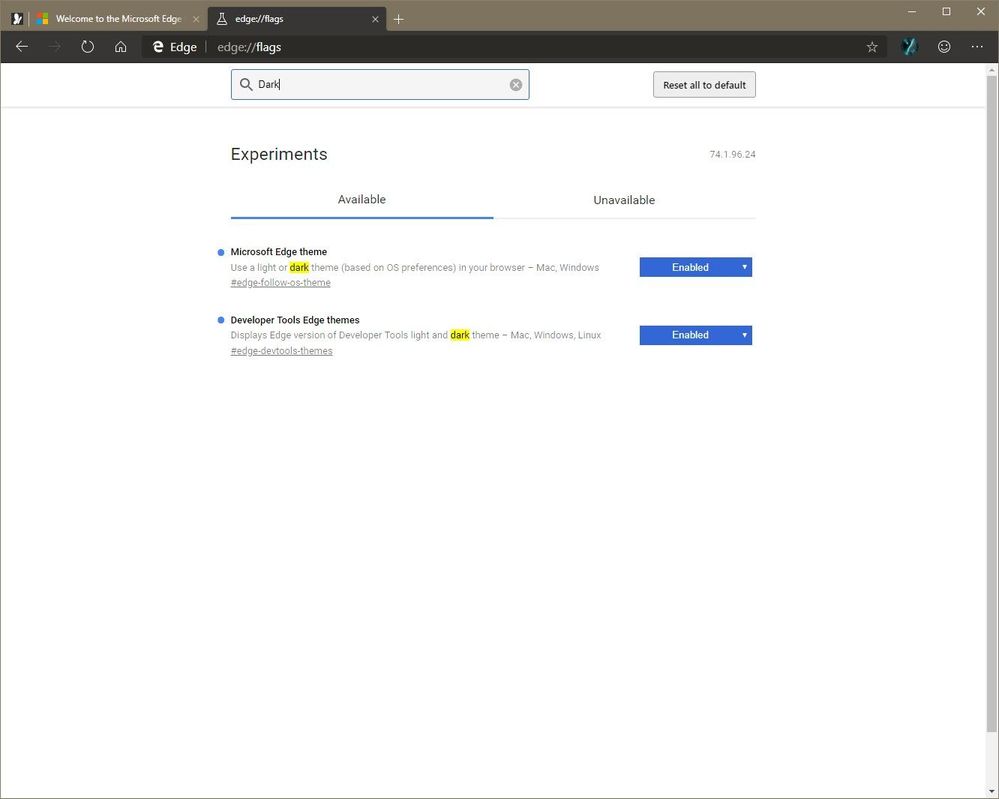
Task: Click Reset all to default button
Action: [x=704, y=85]
